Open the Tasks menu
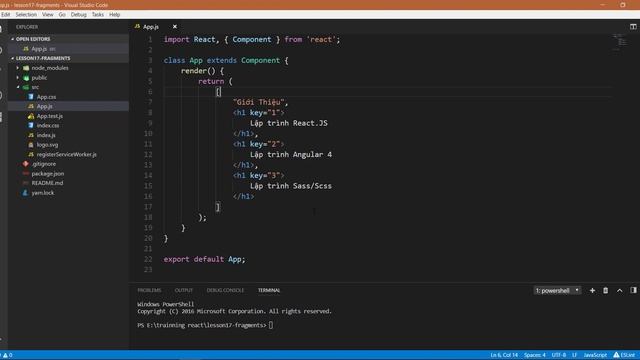This screenshot has width=640, height=360. tap(98, 14)
